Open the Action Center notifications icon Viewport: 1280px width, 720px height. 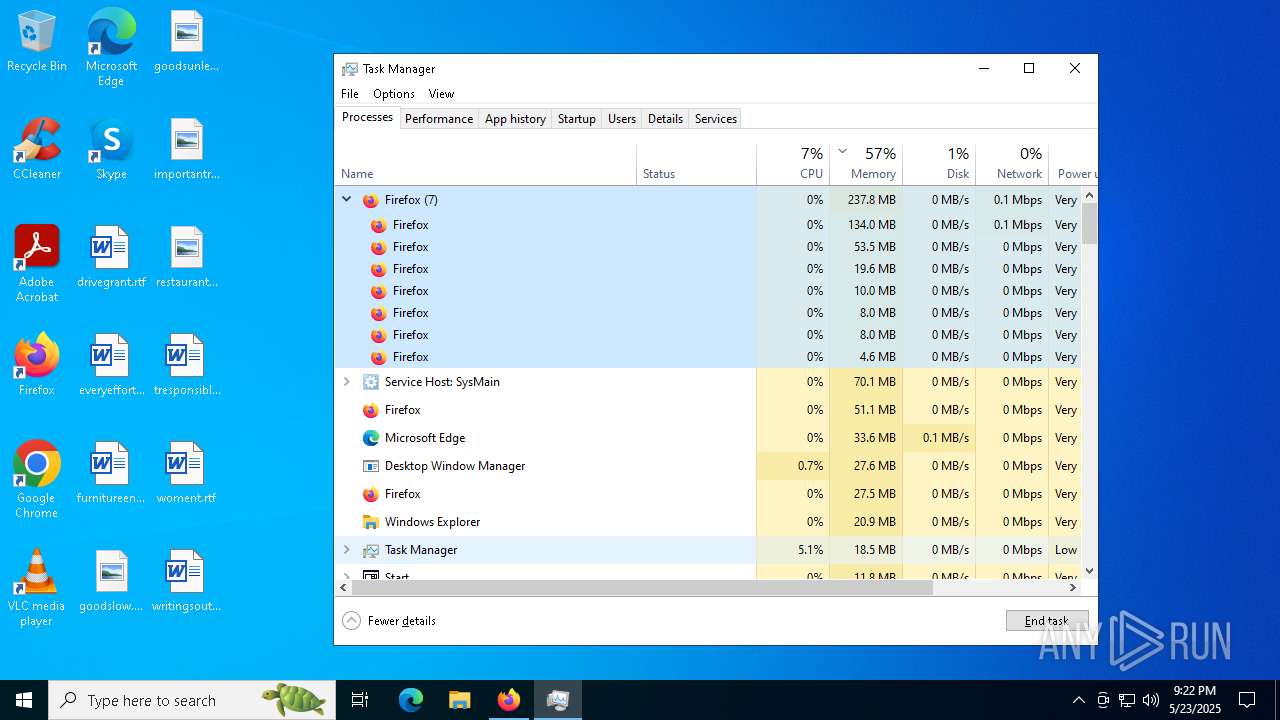tap(1247, 700)
